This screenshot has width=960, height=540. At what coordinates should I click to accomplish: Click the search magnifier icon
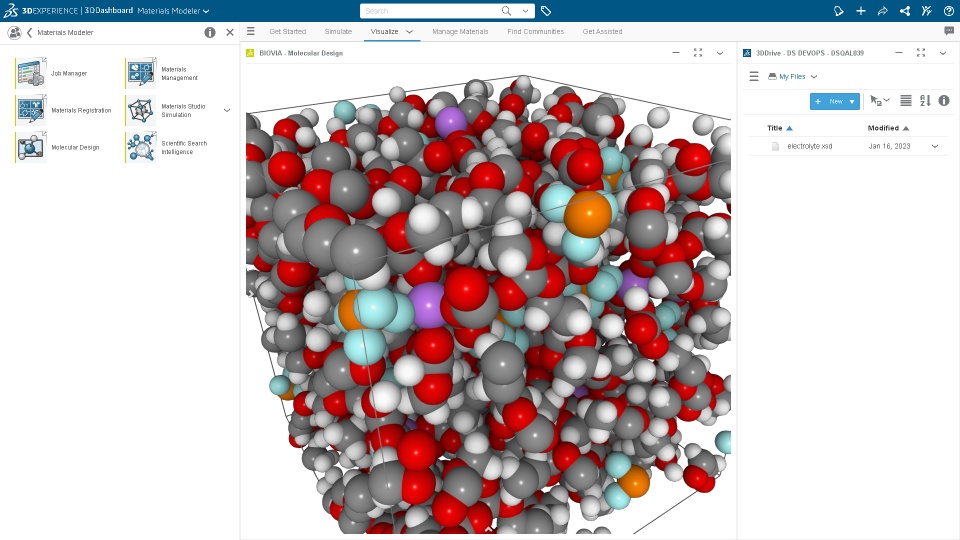tap(506, 10)
